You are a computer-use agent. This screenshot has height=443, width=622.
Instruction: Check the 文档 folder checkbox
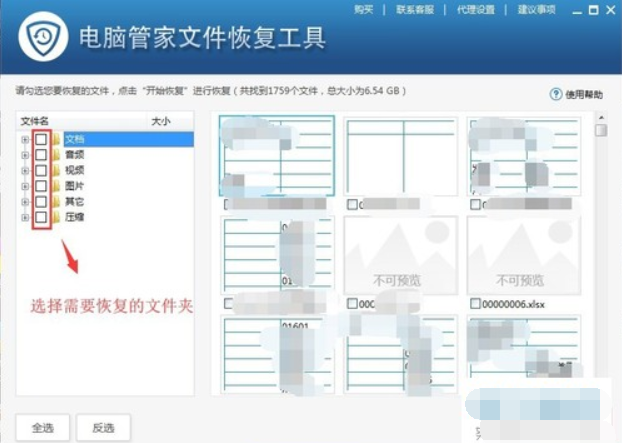click(41, 140)
